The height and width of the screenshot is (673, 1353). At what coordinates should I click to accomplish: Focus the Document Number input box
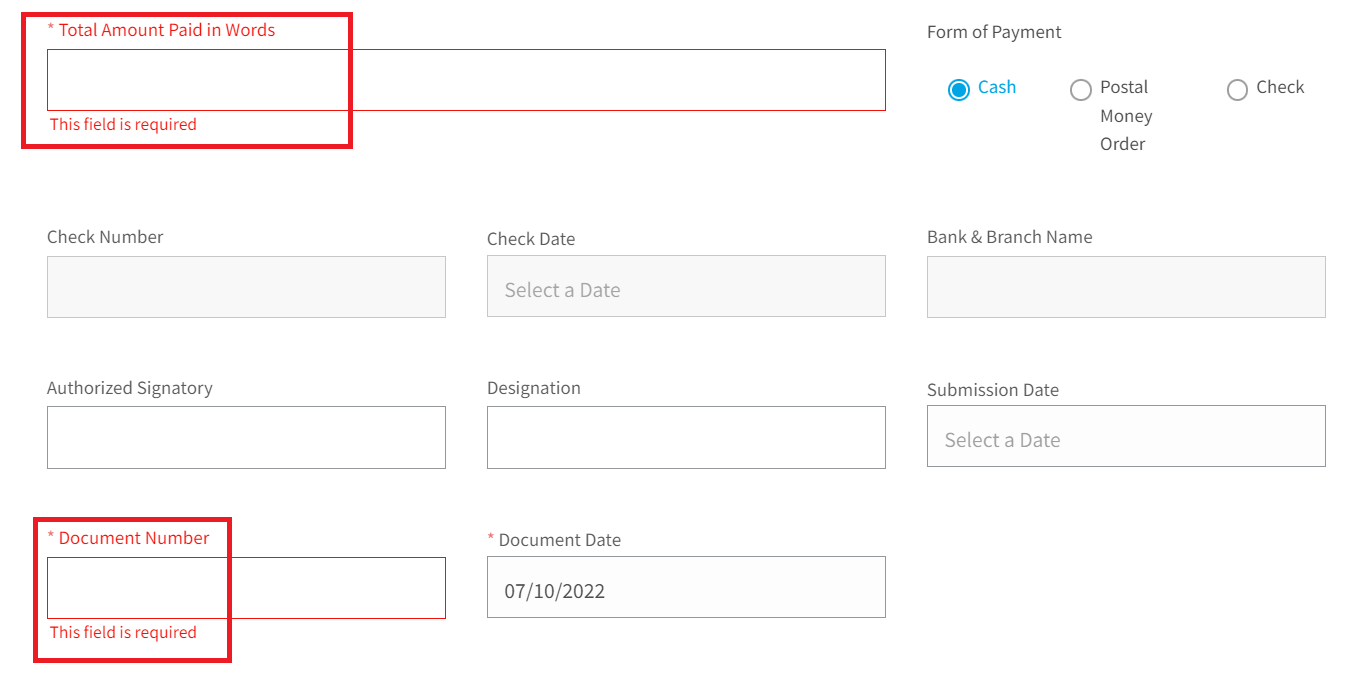246,588
